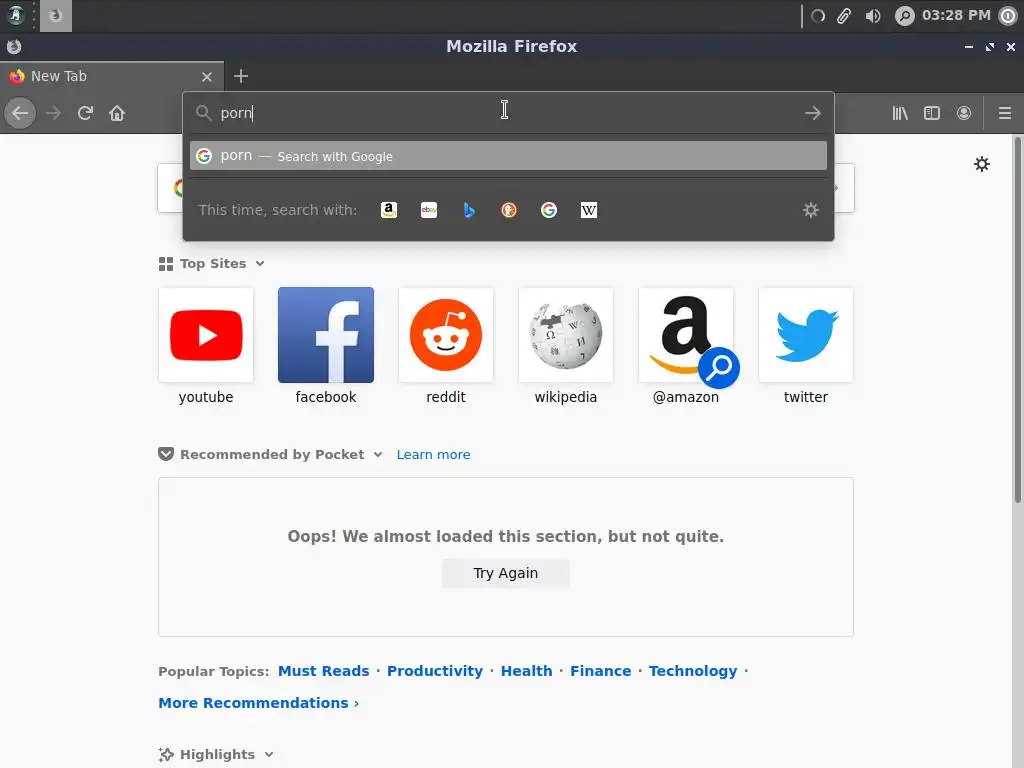Image resolution: width=1024 pixels, height=768 pixels.
Task: Open search settings gear in dropdown
Action: [x=810, y=210]
